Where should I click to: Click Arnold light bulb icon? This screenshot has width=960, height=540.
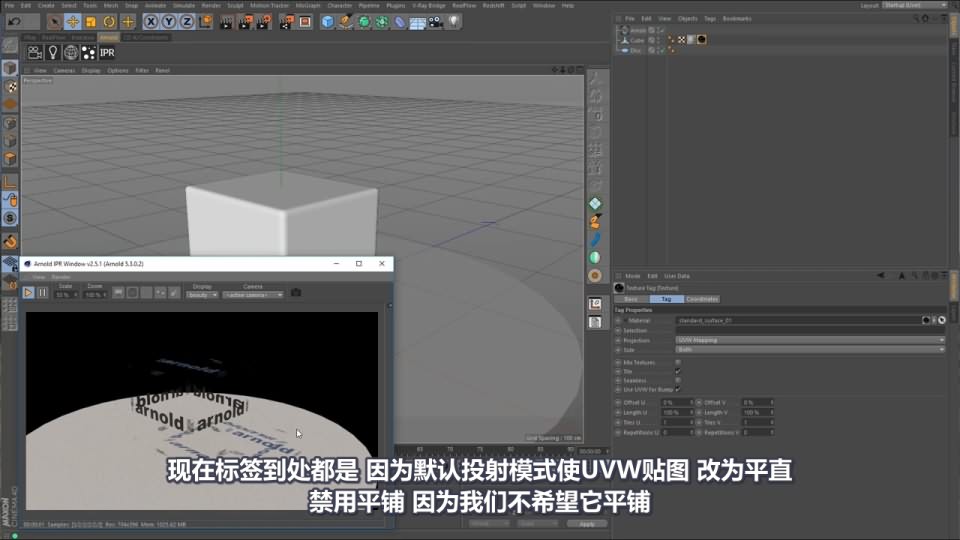pos(53,53)
